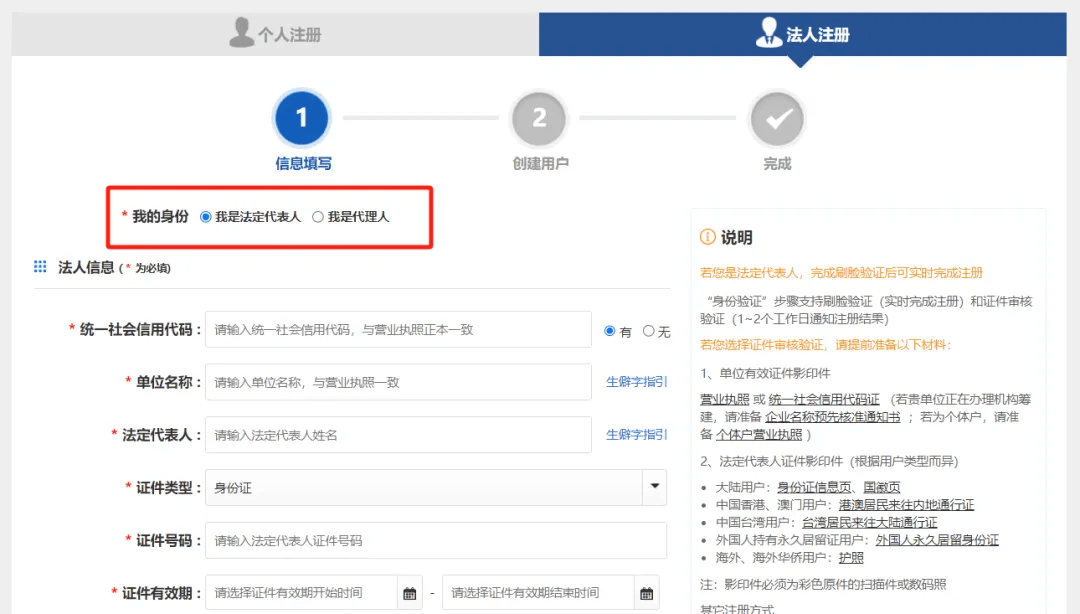Open the 证件类型 dropdown
Image resolution: width=1080 pixels, height=614 pixels.
point(657,487)
